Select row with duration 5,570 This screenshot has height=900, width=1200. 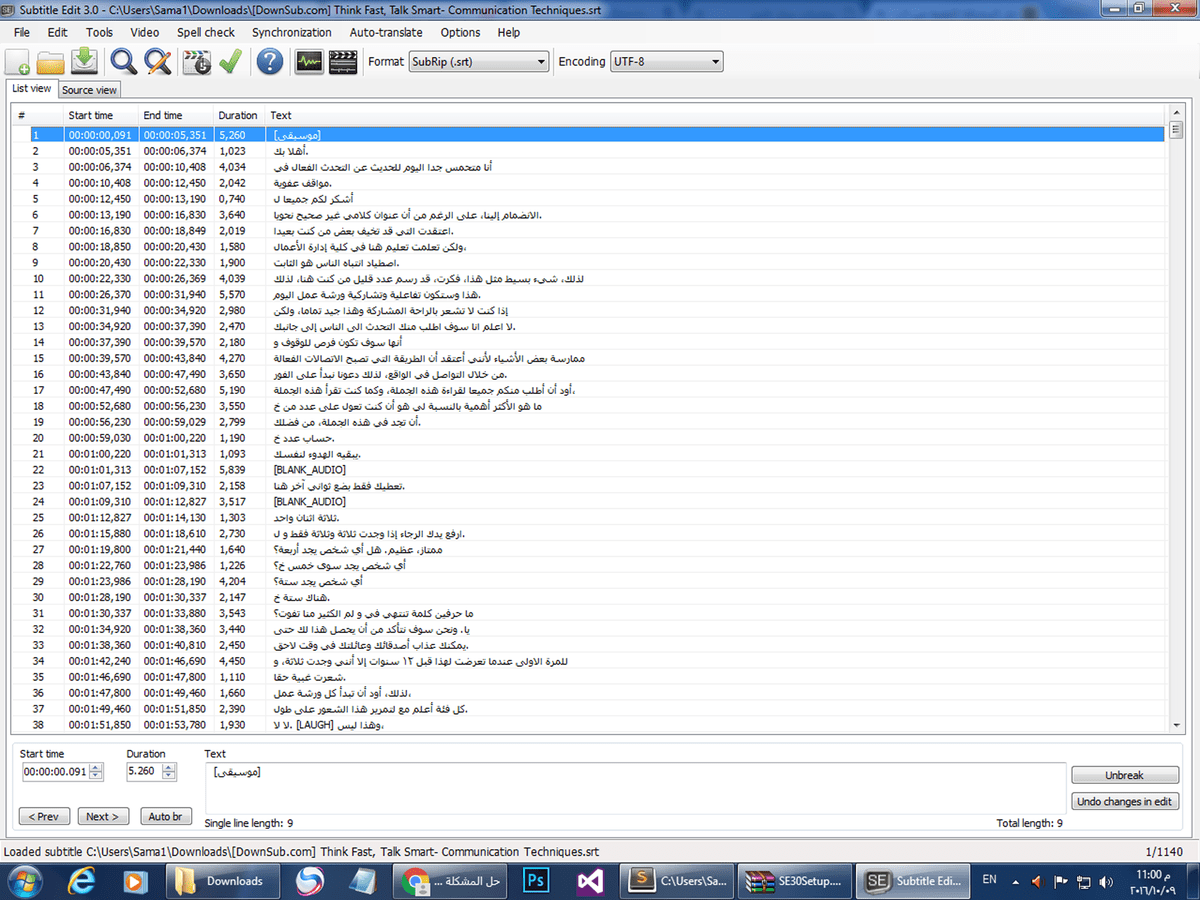[x=590, y=294]
